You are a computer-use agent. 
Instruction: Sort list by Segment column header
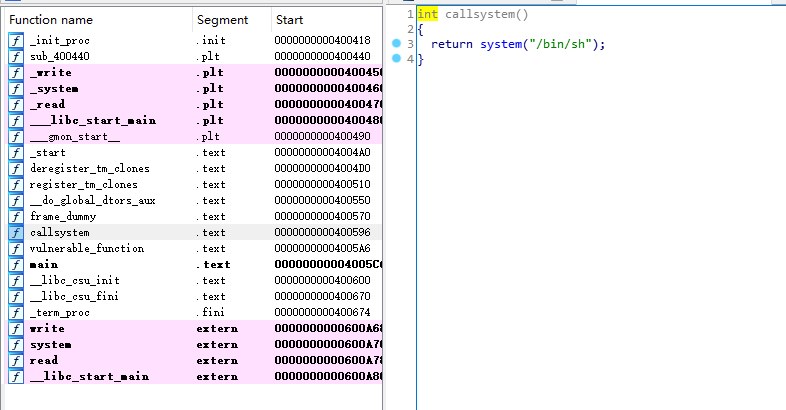222,19
